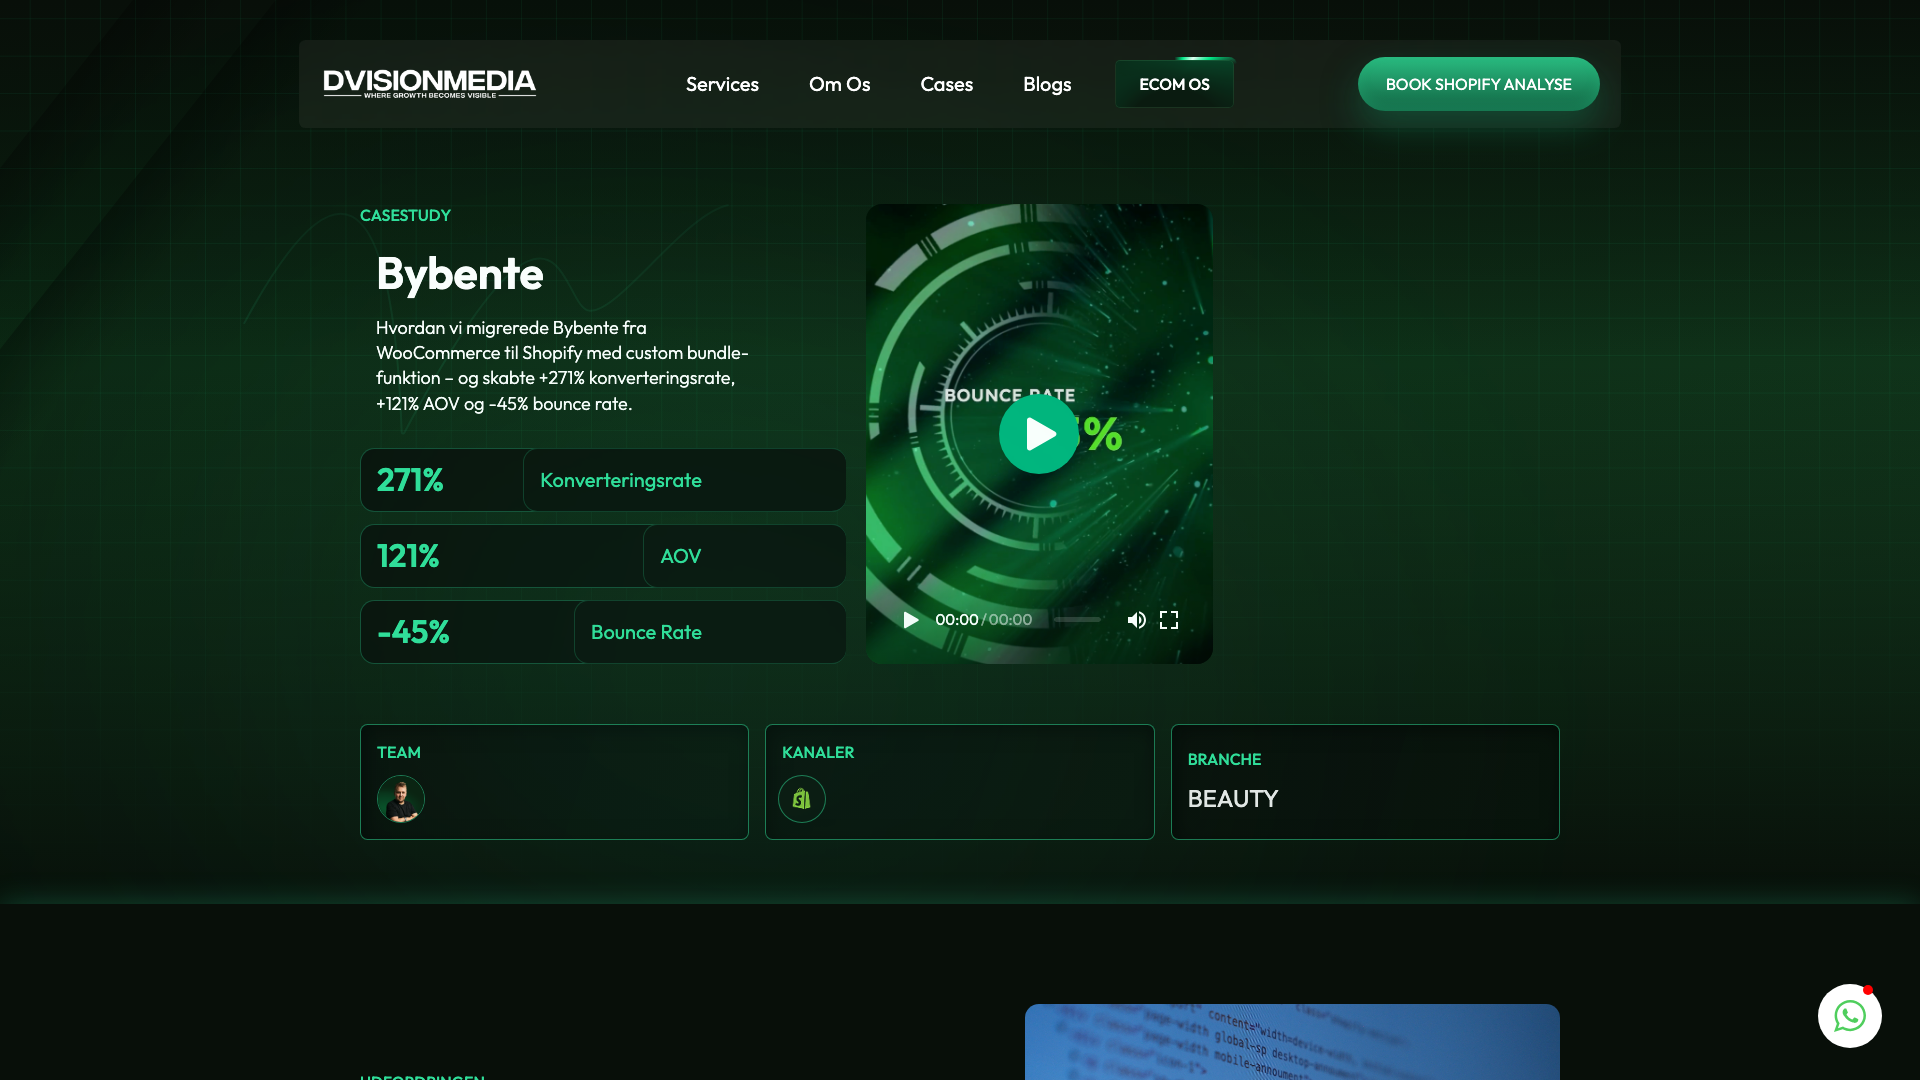Select the team member avatar photo
The width and height of the screenshot is (1920, 1080).
point(401,799)
